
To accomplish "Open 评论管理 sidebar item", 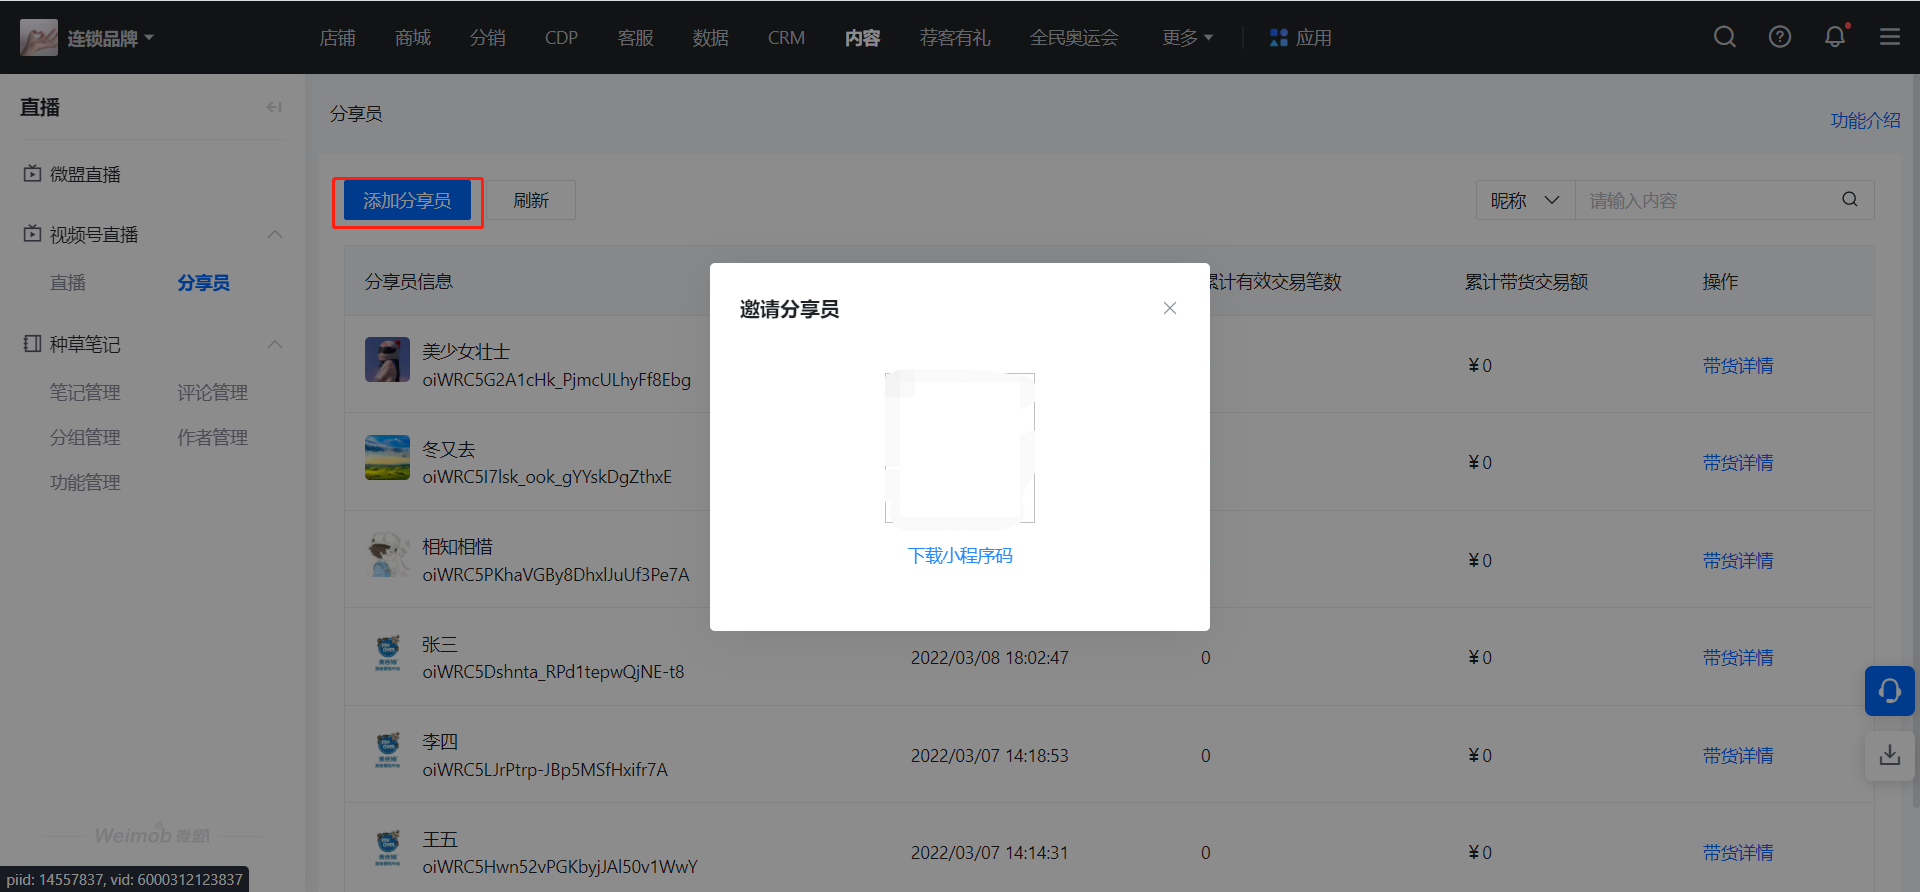I will pyautogui.click(x=212, y=393).
